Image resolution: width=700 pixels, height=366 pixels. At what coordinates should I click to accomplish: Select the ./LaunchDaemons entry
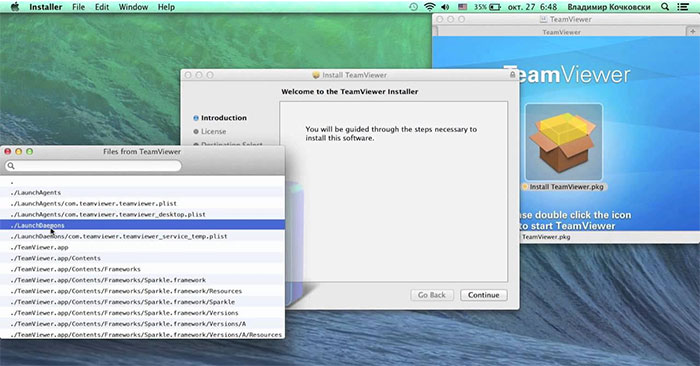(x=142, y=225)
